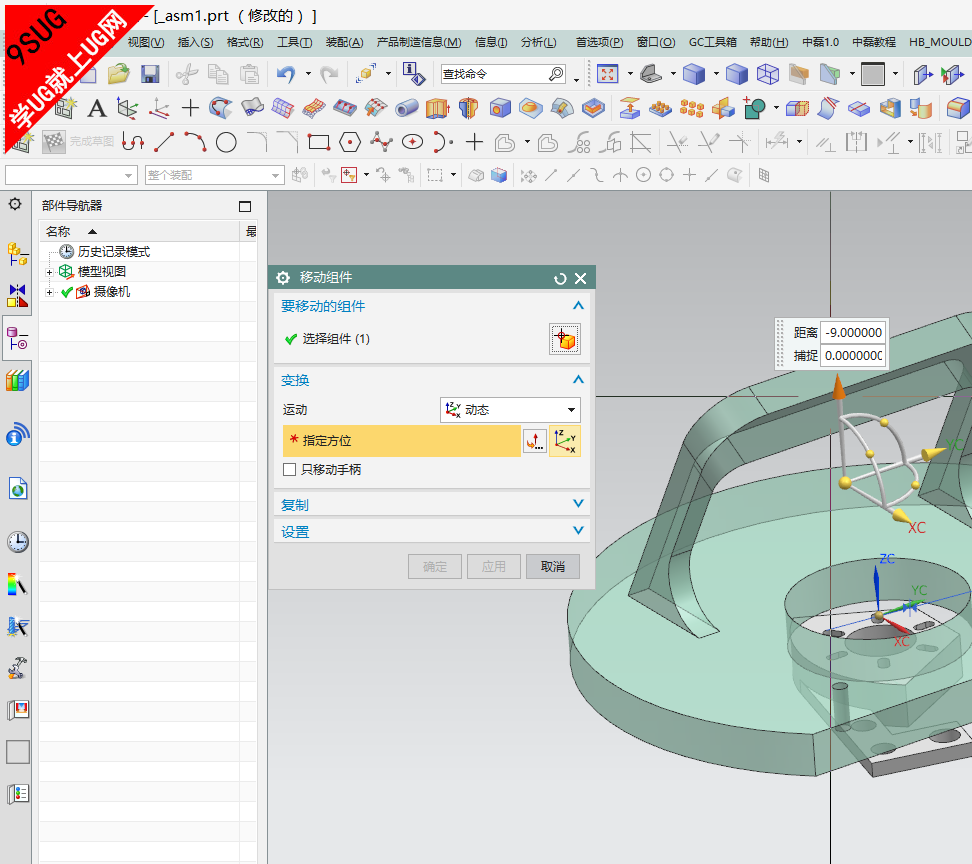972x864 pixels.
Task: Reset the 移动组件 dialog with the refresh icon
Action: click(x=560, y=278)
